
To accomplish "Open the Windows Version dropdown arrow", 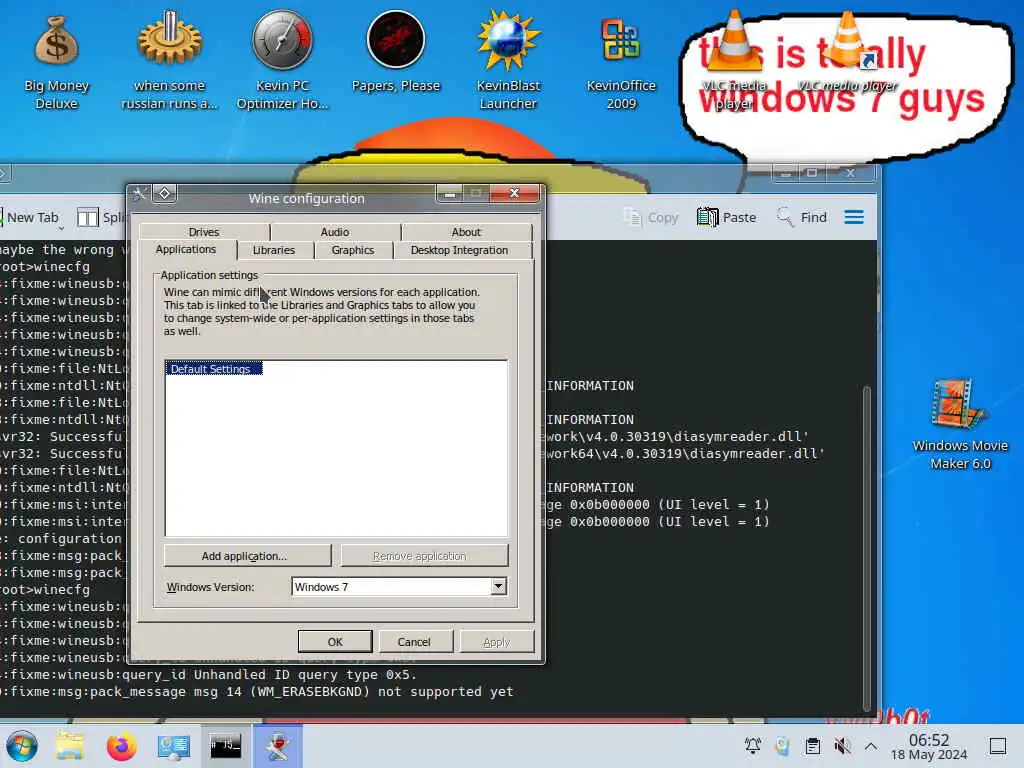I will point(498,586).
